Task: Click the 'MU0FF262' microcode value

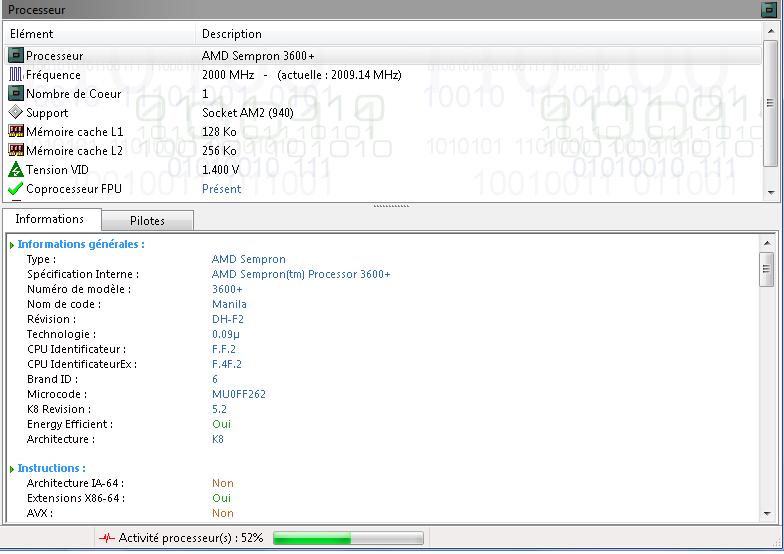Action: click(238, 394)
